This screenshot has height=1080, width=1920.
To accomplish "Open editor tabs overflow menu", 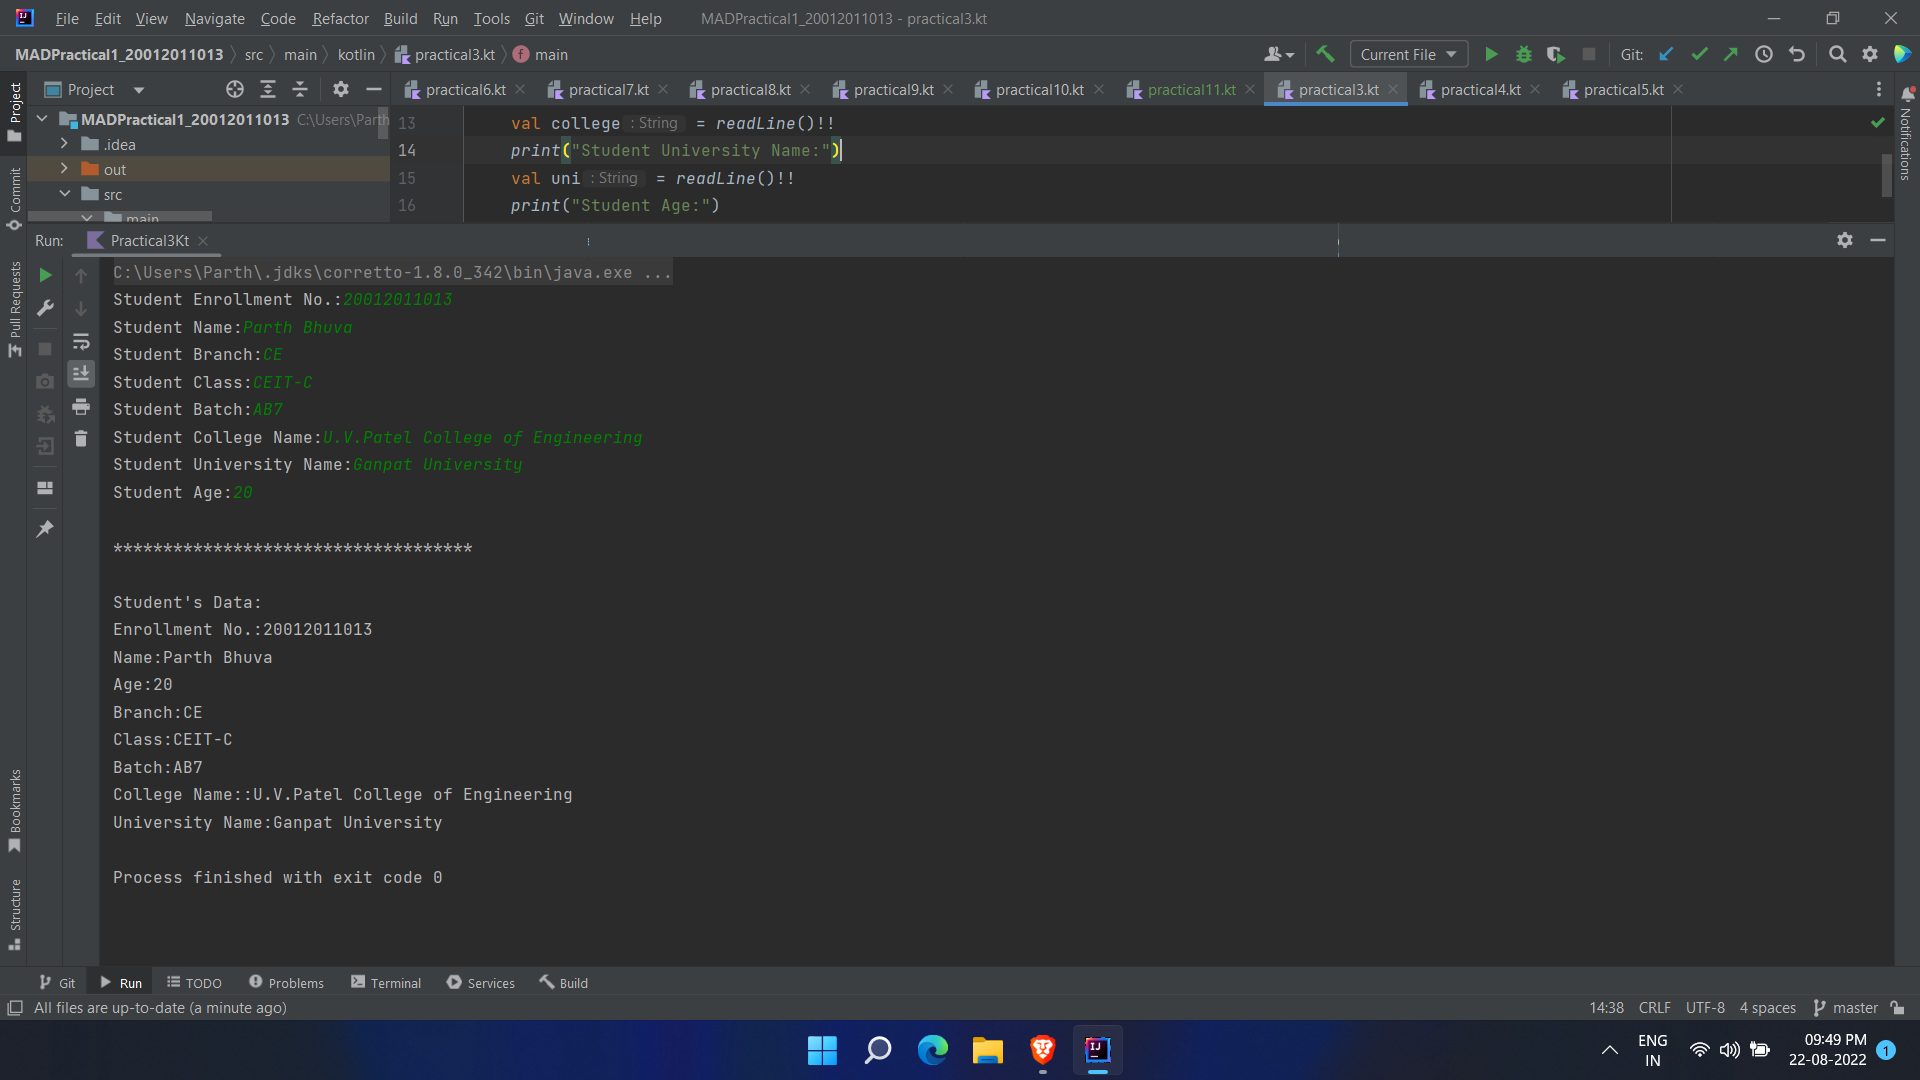I will (1879, 89).
